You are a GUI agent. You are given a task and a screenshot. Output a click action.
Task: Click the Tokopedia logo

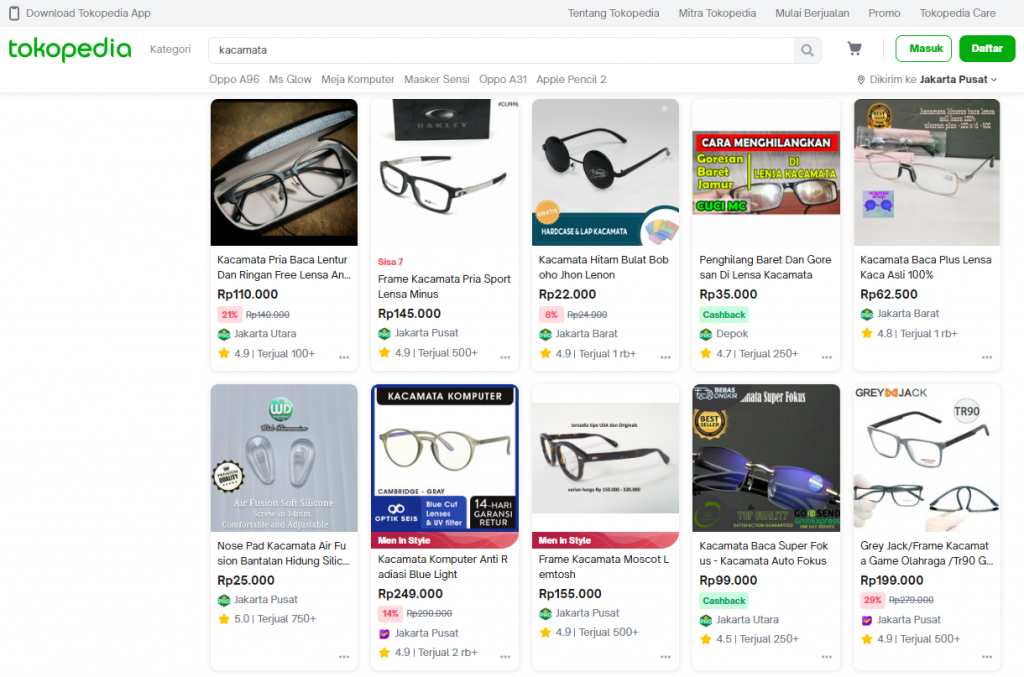(x=70, y=49)
